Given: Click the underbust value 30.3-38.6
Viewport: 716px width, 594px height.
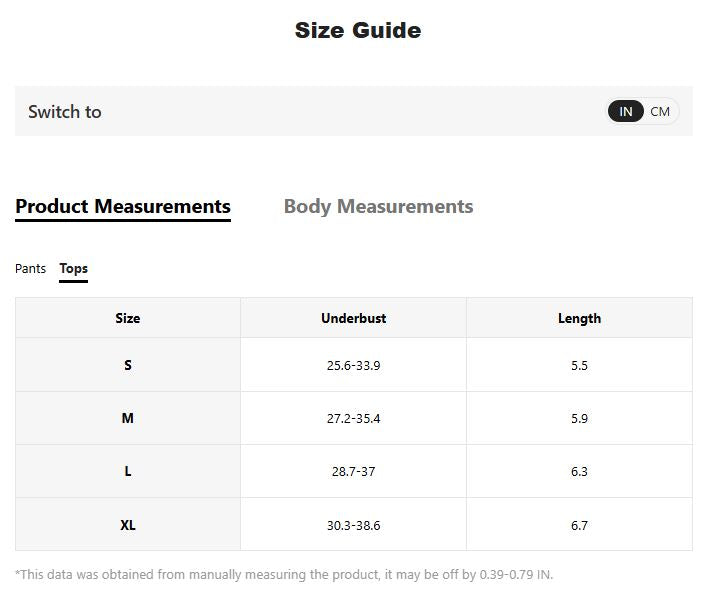Looking at the screenshot, I should 353,526.
